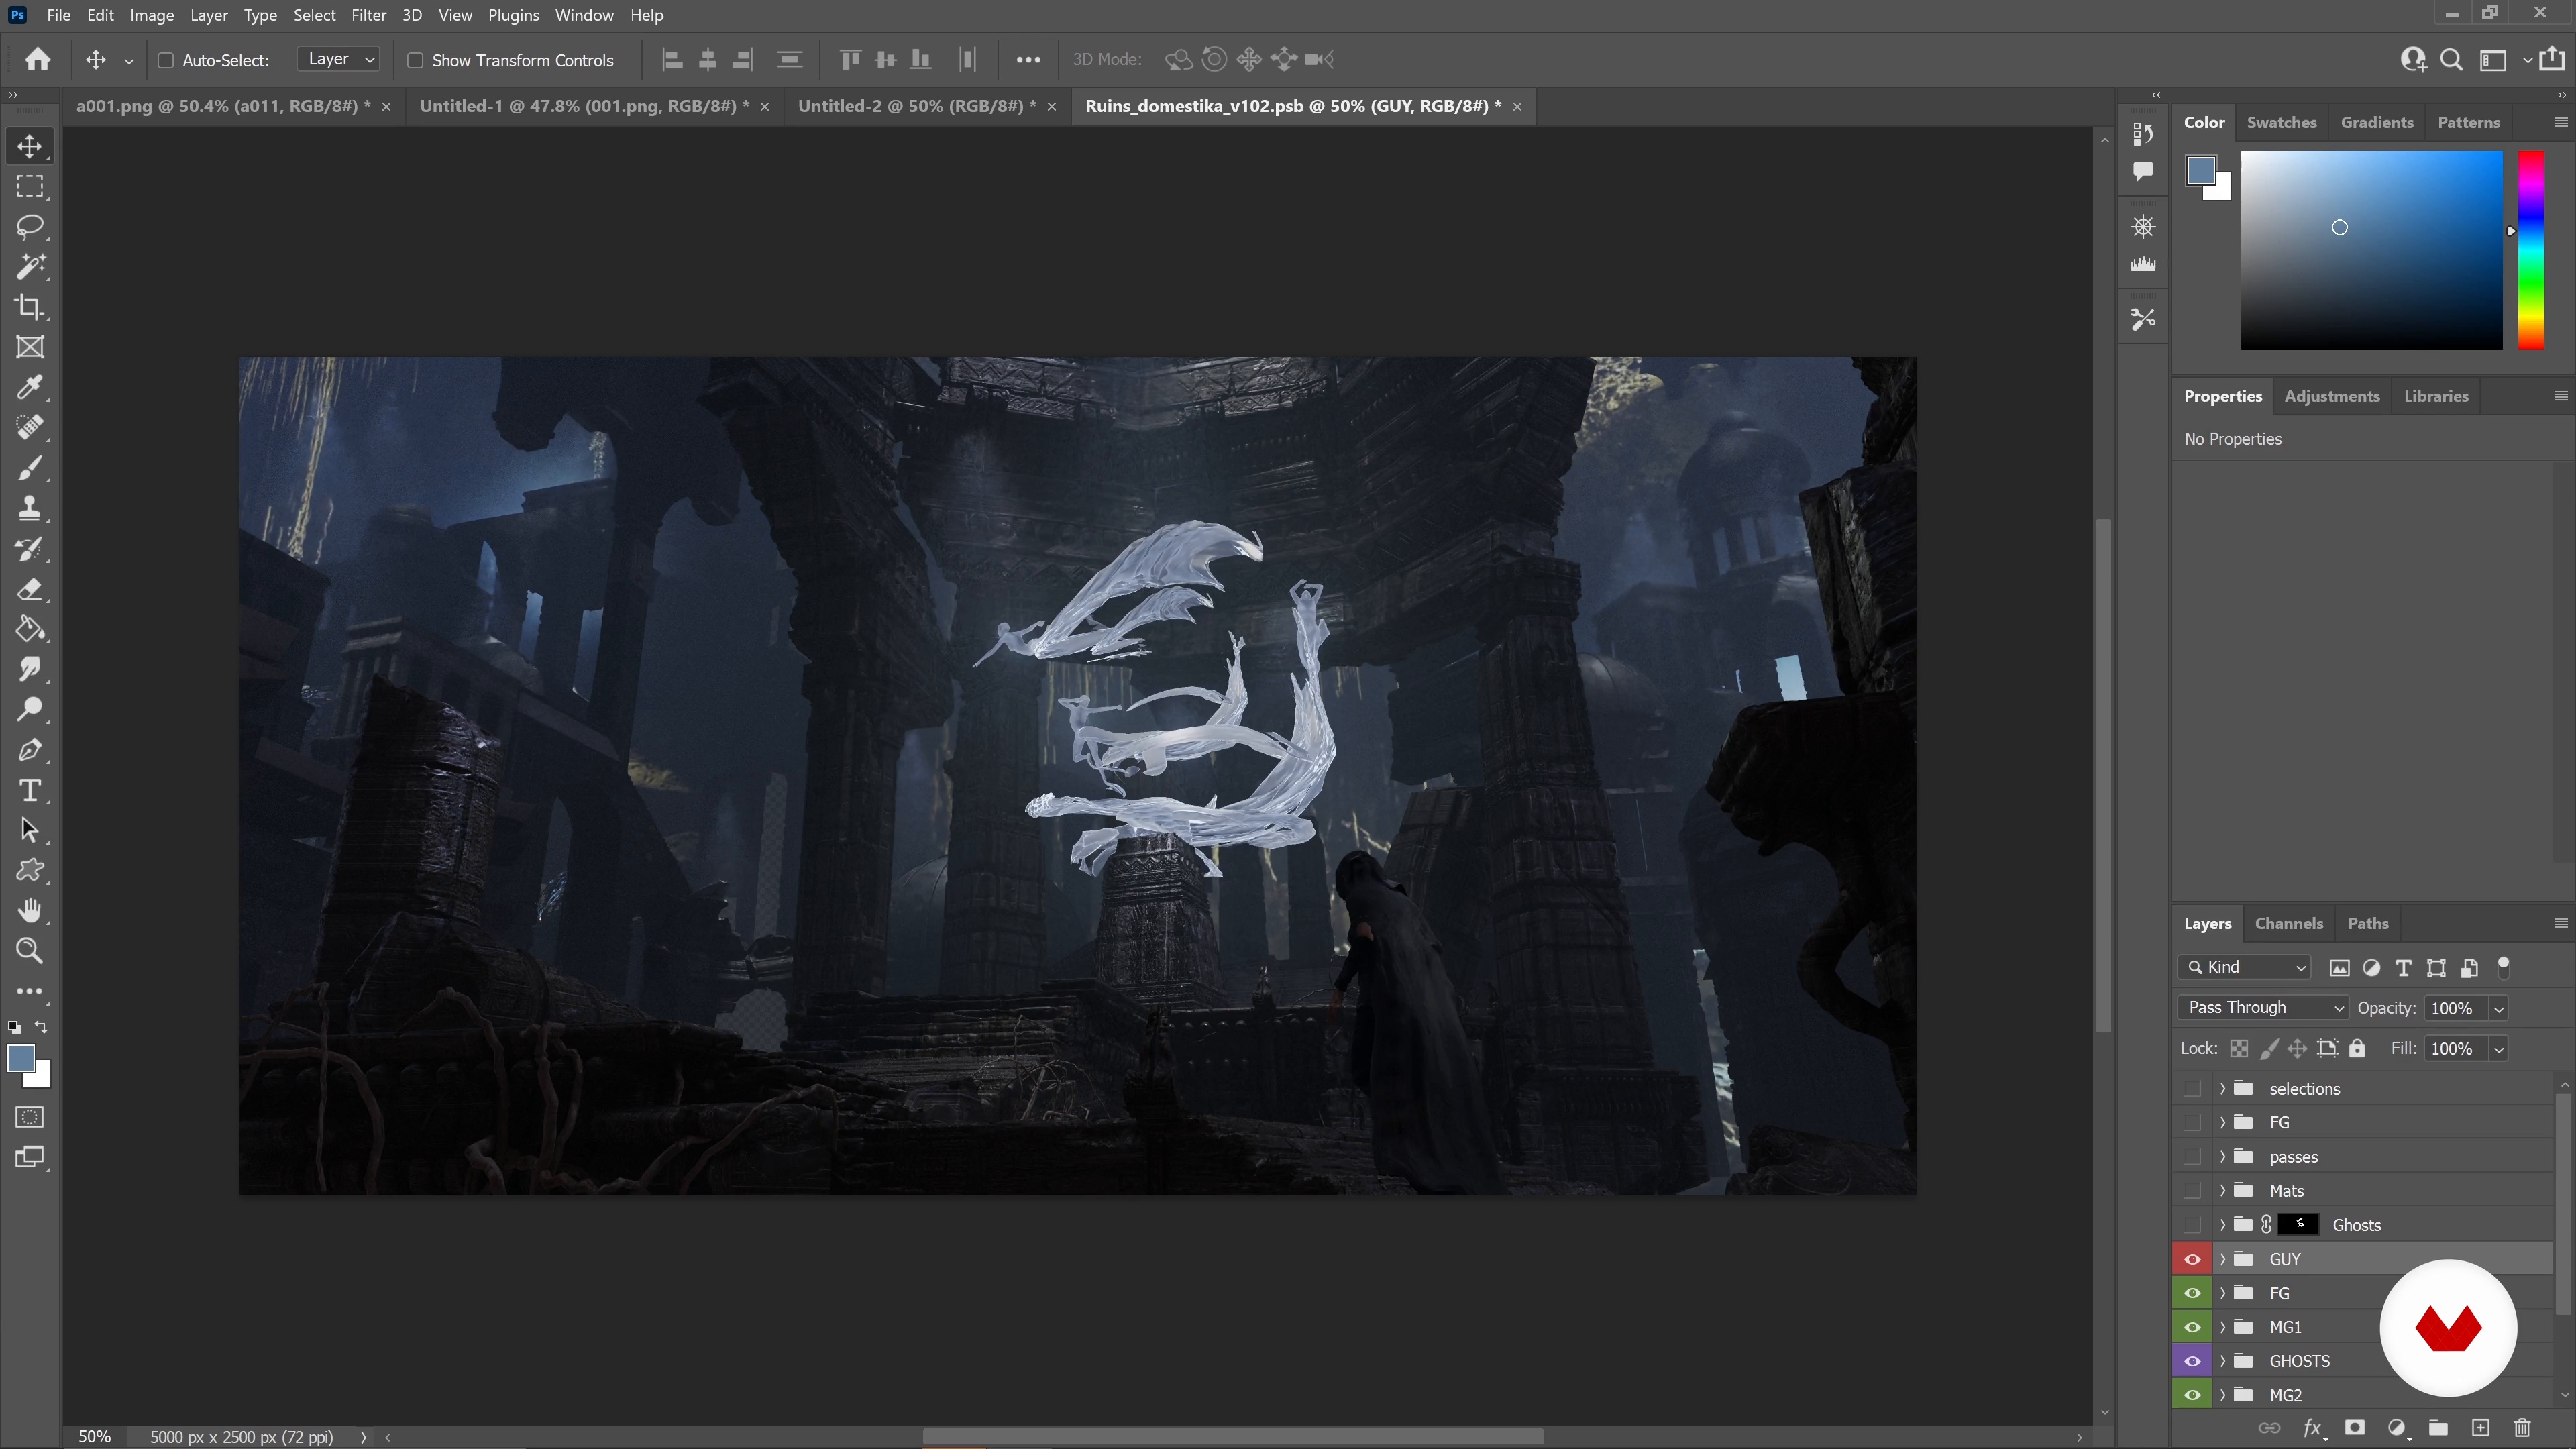The image size is (2576, 1449).
Task: Switch to the Channels tab
Action: [2288, 924]
